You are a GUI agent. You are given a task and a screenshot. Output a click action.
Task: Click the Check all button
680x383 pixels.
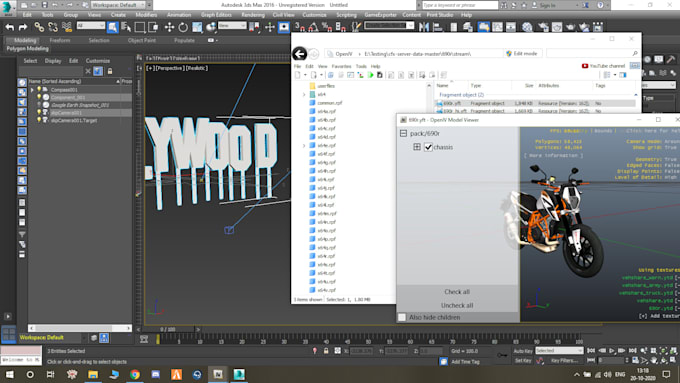[457, 292]
